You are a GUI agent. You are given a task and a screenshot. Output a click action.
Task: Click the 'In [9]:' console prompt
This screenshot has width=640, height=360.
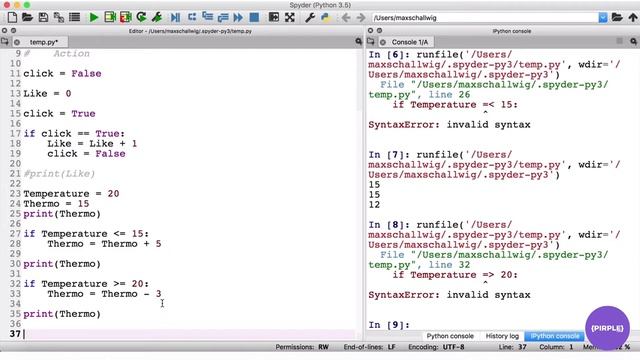[x=389, y=325]
